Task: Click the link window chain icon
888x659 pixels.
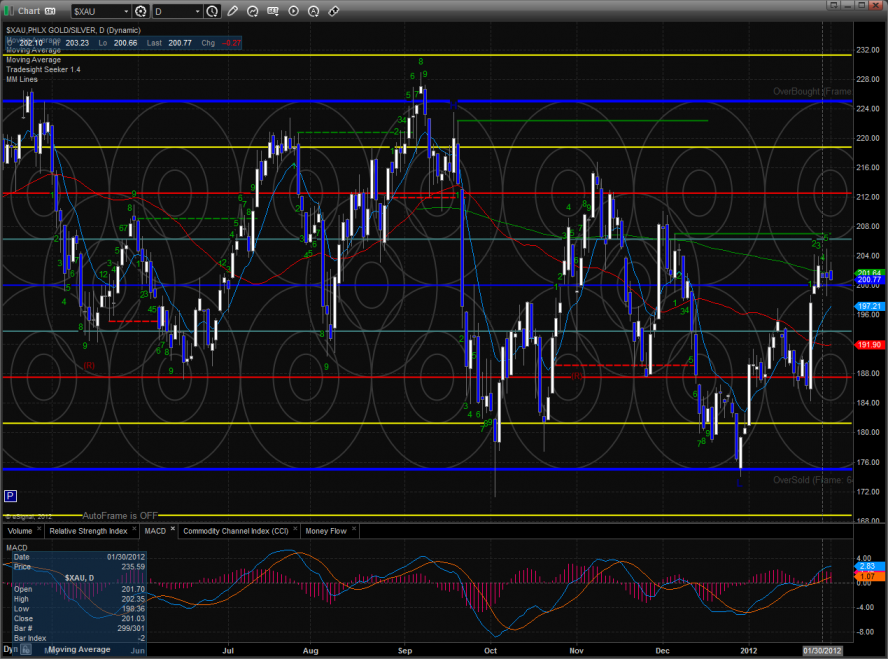Action: 334,11
